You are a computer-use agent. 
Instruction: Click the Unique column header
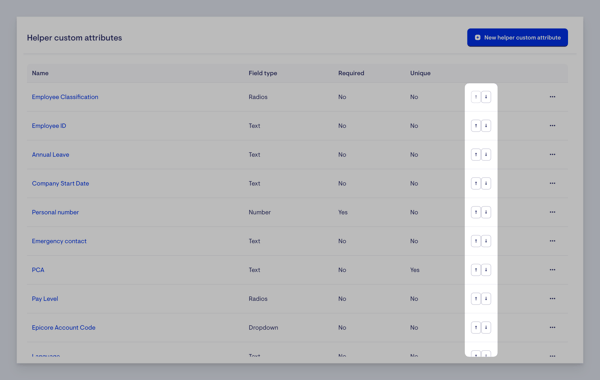click(420, 73)
